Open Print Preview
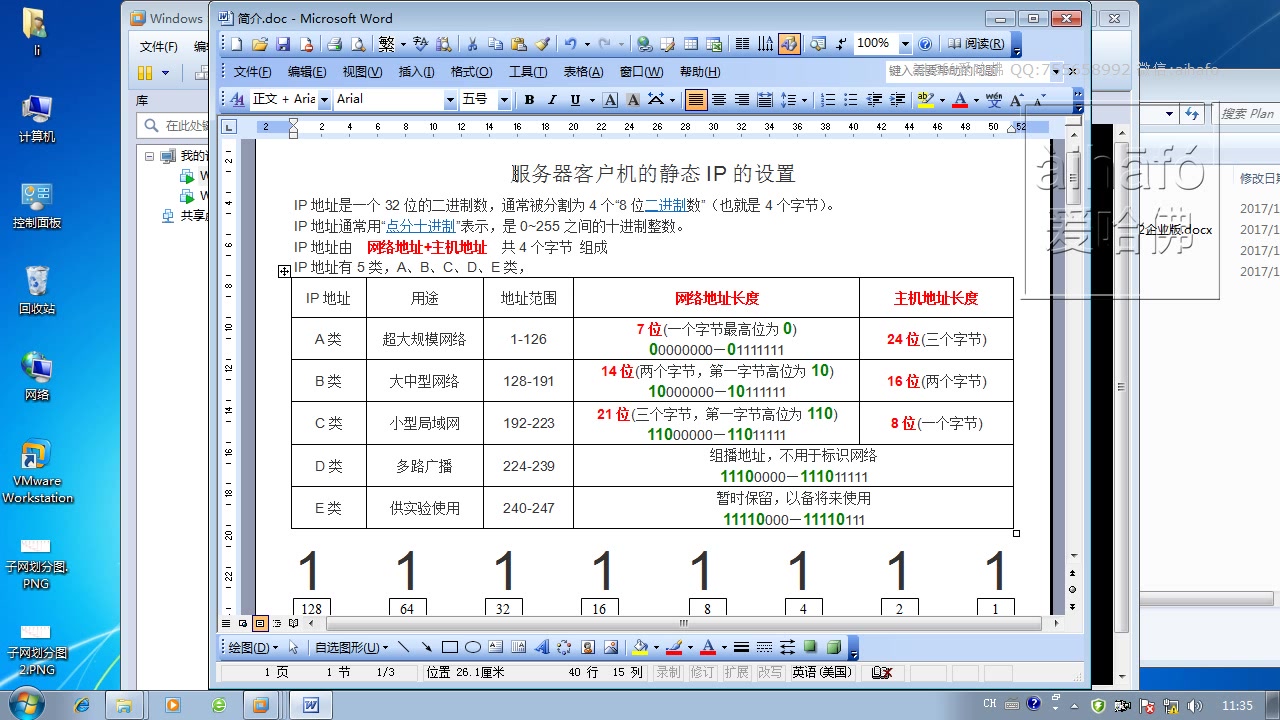Image resolution: width=1280 pixels, height=720 pixels. pyautogui.click(x=359, y=43)
